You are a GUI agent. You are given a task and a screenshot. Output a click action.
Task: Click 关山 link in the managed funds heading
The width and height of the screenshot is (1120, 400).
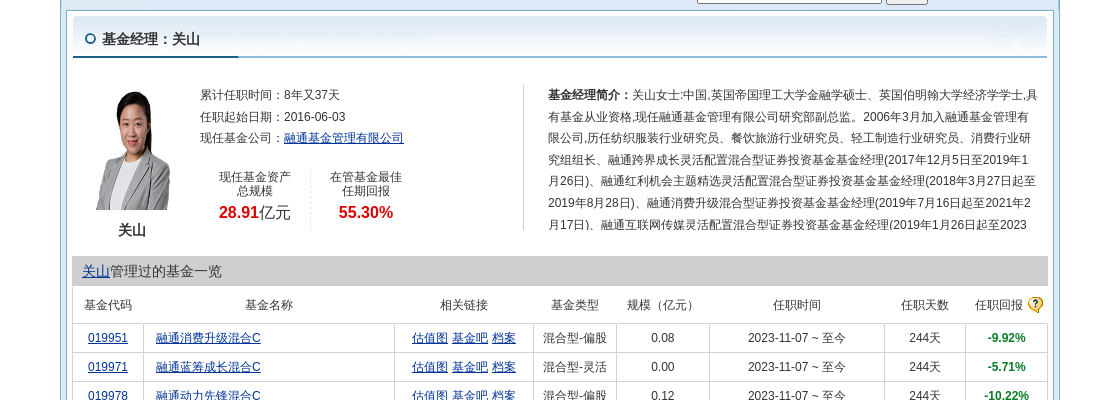[96, 271]
